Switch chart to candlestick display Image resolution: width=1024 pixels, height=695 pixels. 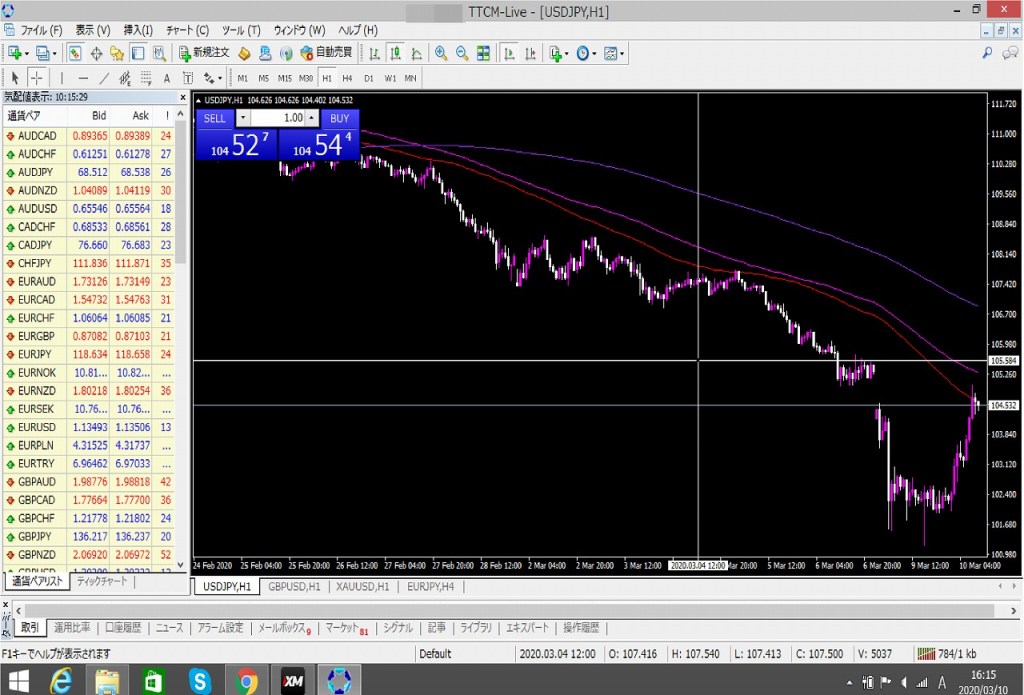(394, 53)
